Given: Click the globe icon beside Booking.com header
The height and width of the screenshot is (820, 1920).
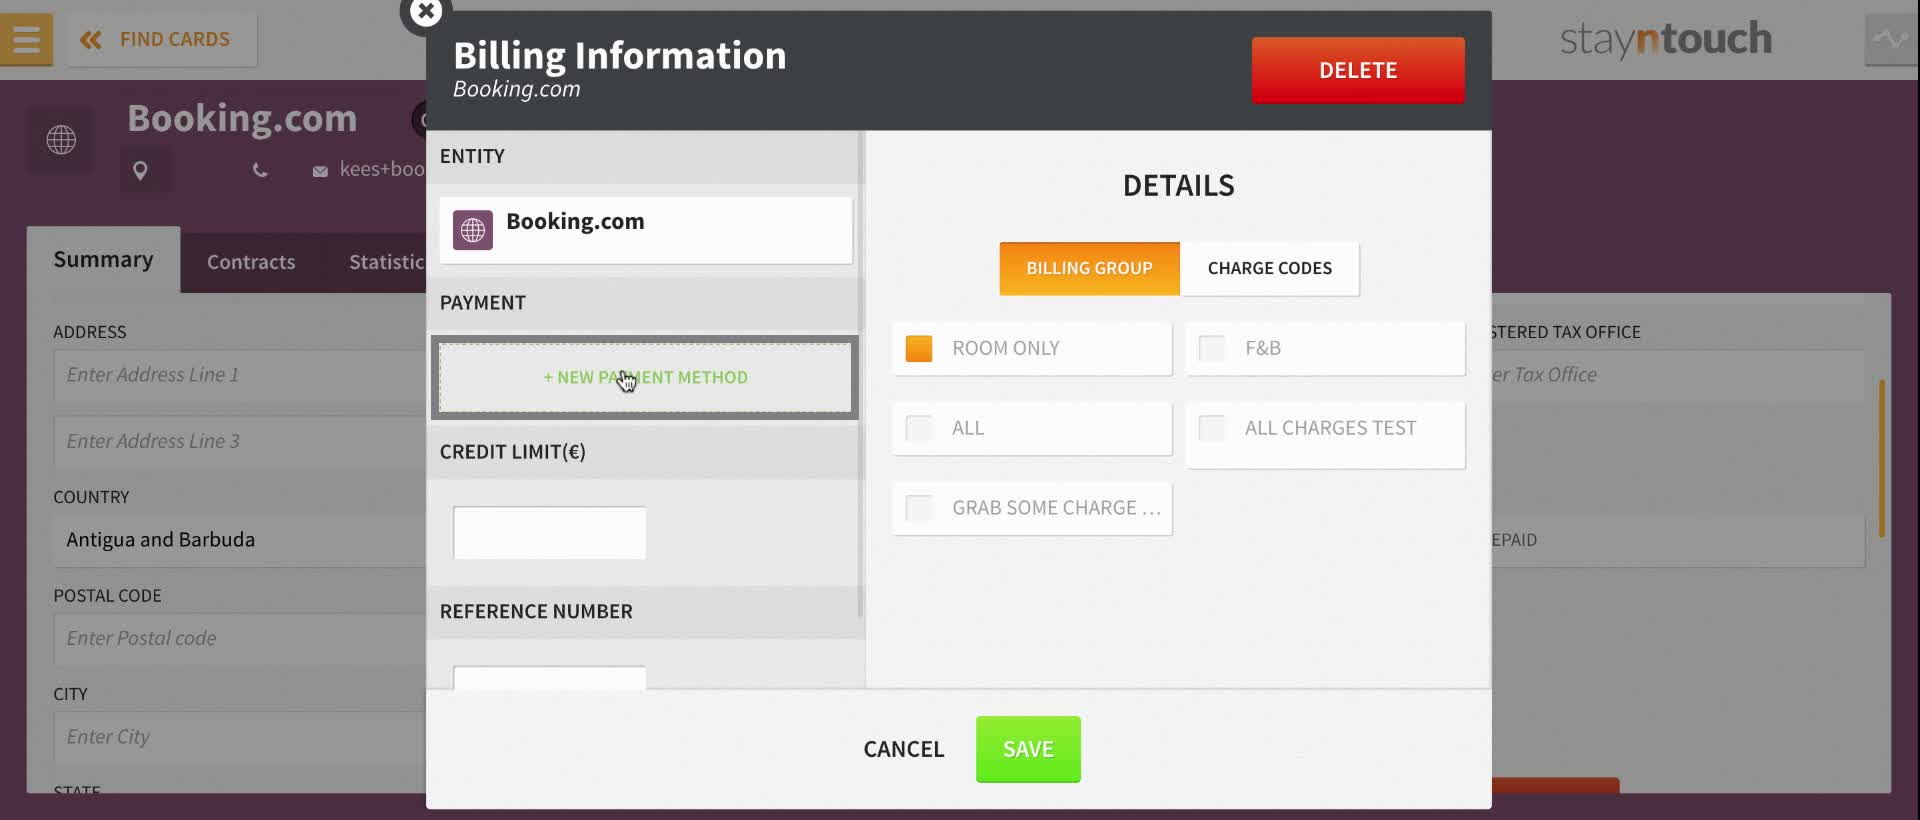Looking at the screenshot, I should coord(61,140).
